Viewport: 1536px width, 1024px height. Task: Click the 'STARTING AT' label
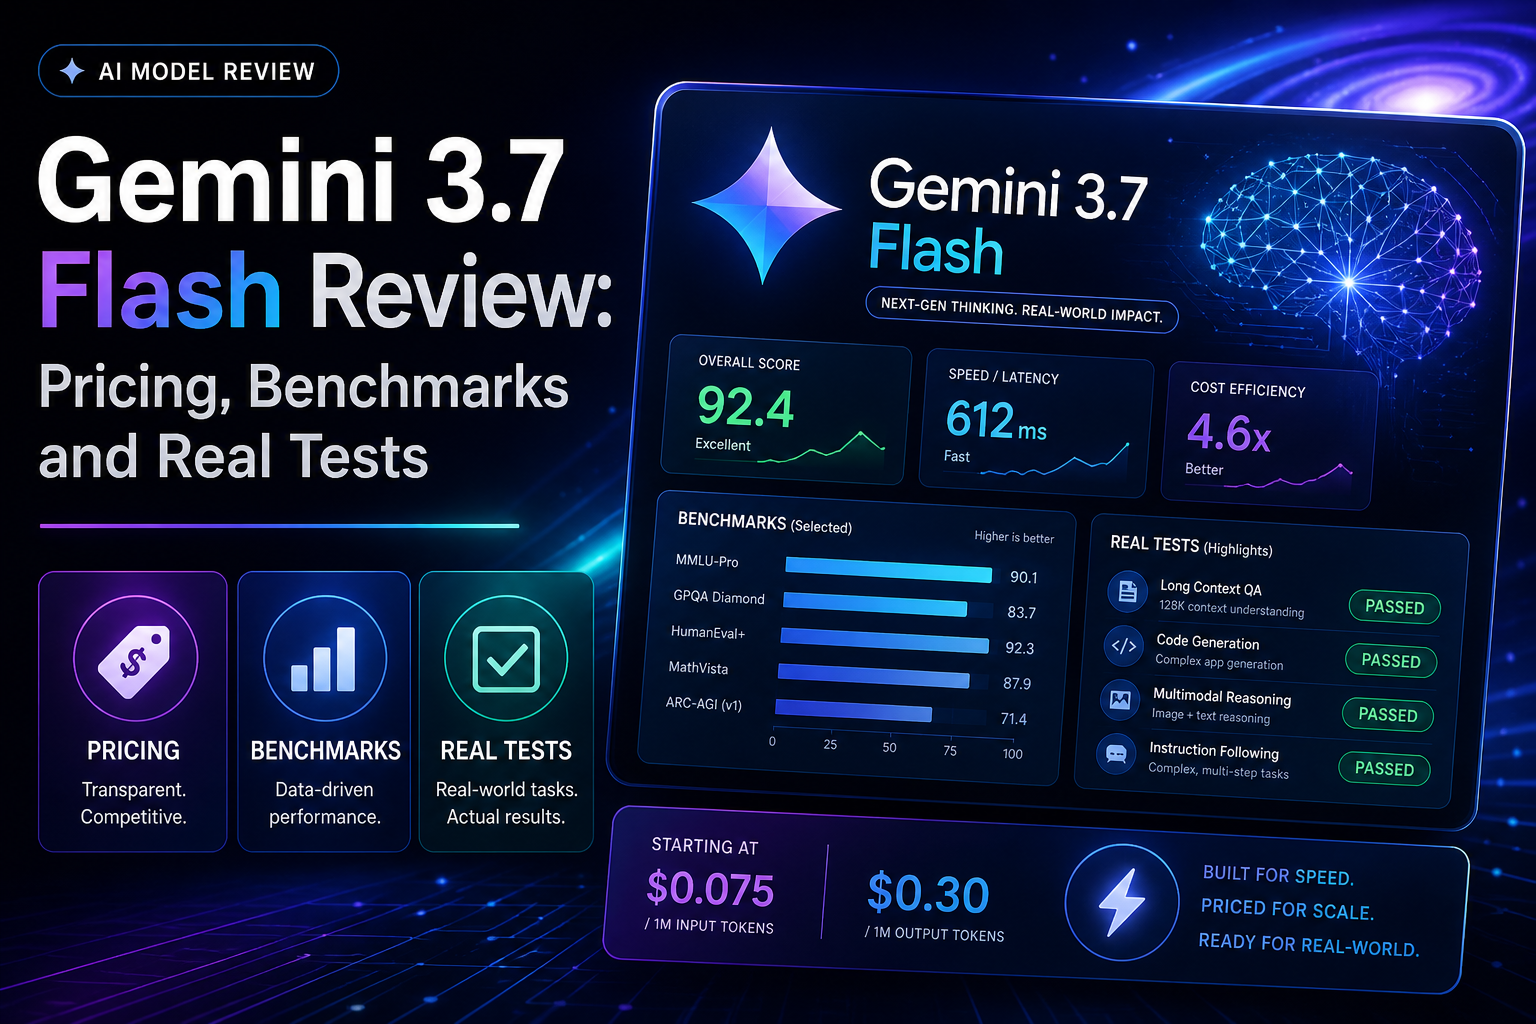pos(705,846)
